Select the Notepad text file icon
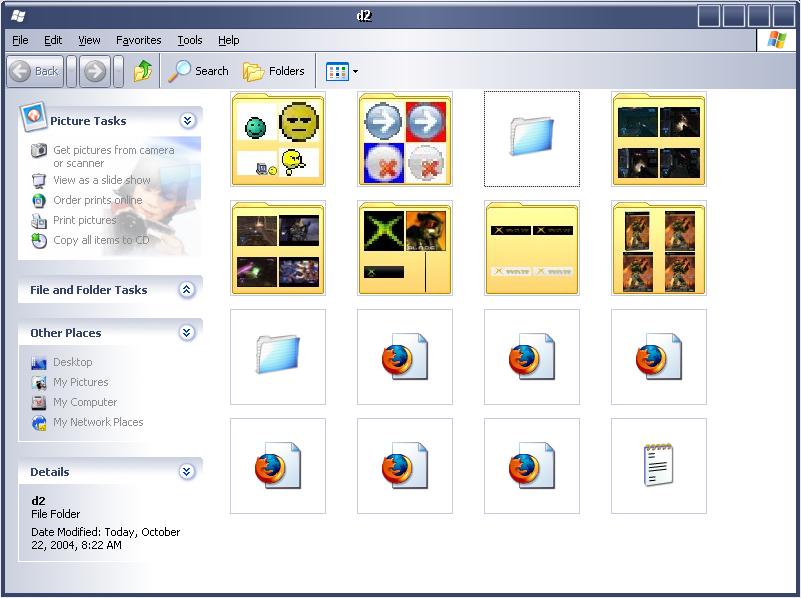Image resolution: width=801 pixels, height=598 pixels. [x=658, y=466]
